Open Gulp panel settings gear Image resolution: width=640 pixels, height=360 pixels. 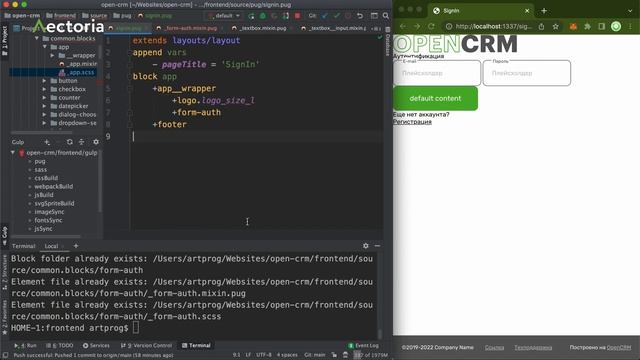point(96,142)
